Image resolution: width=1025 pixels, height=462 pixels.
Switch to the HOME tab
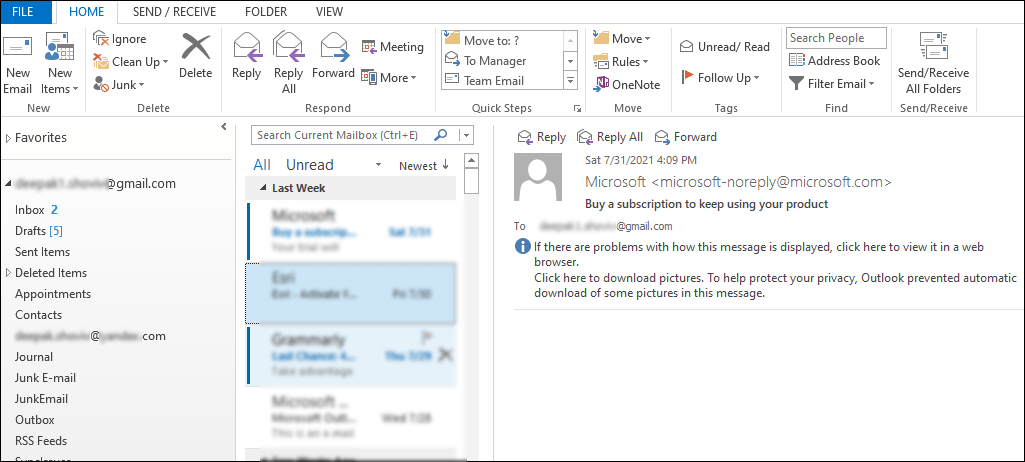pos(86,12)
